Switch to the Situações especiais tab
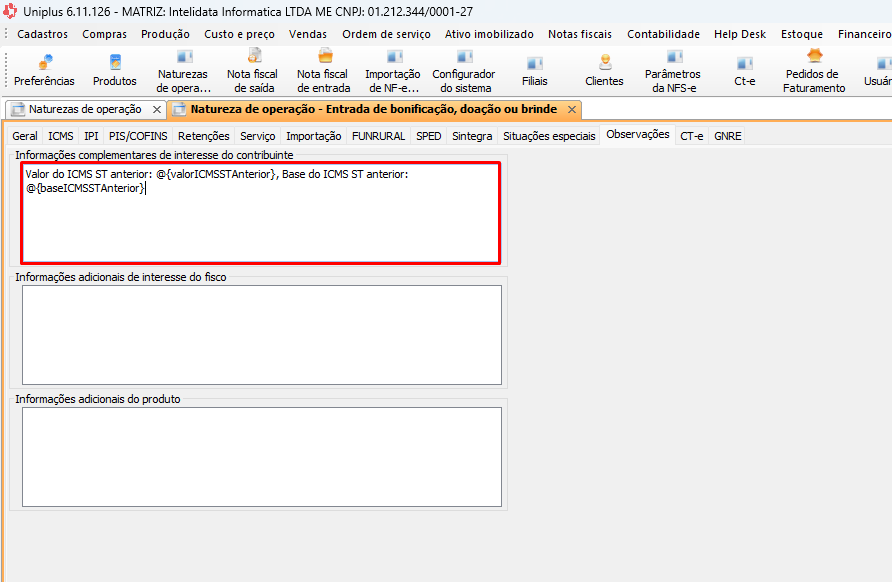The image size is (892, 582). pos(549,136)
